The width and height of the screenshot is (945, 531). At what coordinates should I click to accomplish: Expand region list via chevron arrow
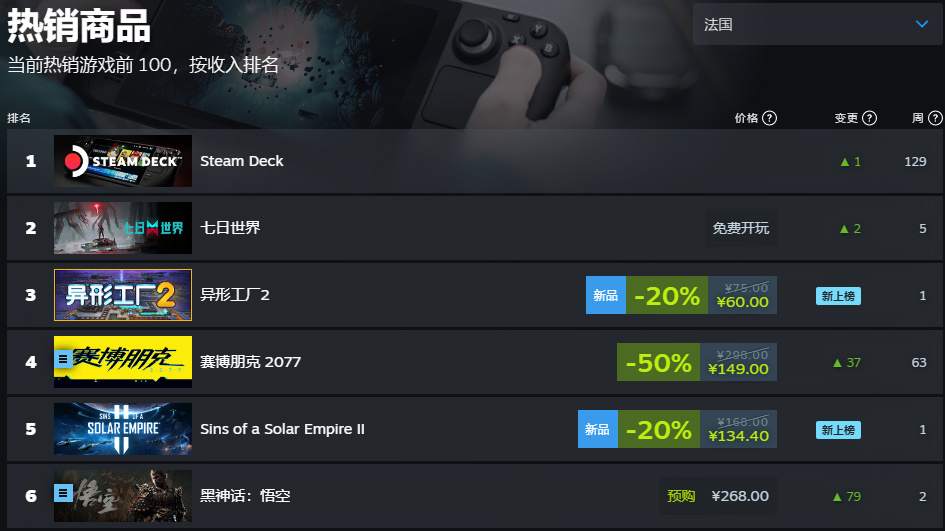(921, 24)
